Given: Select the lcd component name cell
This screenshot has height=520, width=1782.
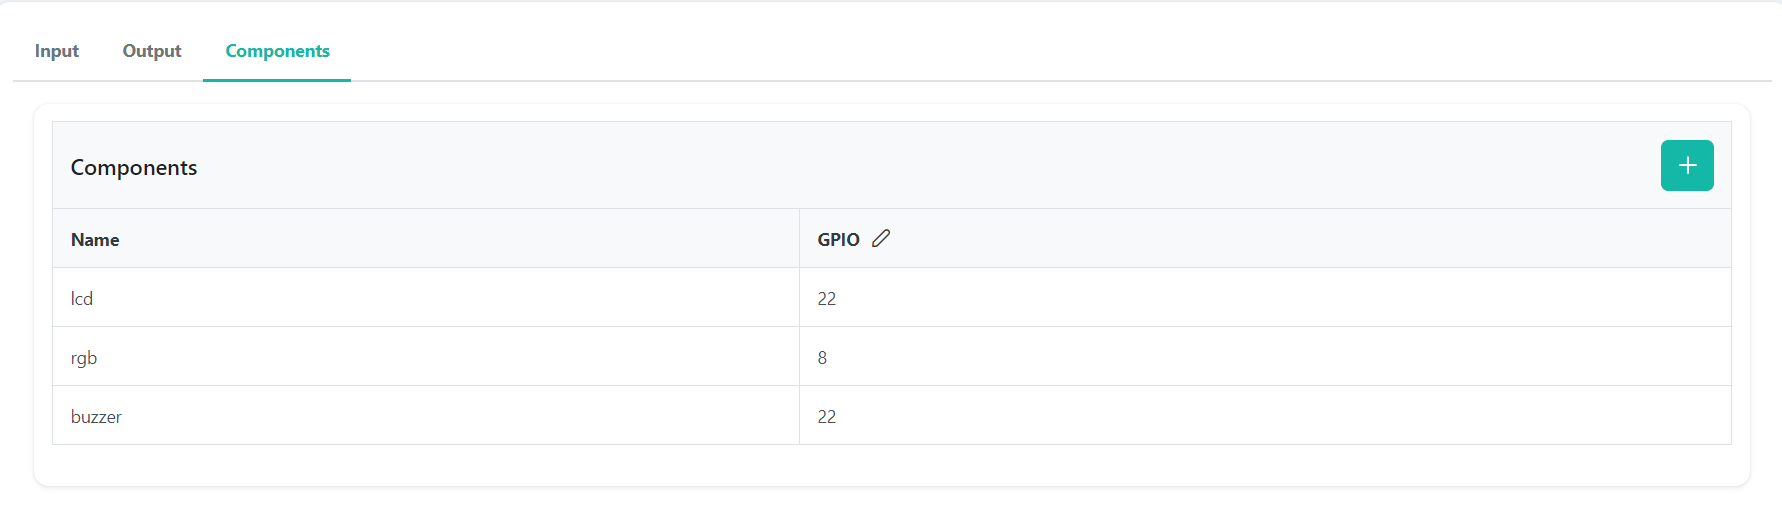Looking at the screenshot, I should (426, 298).
